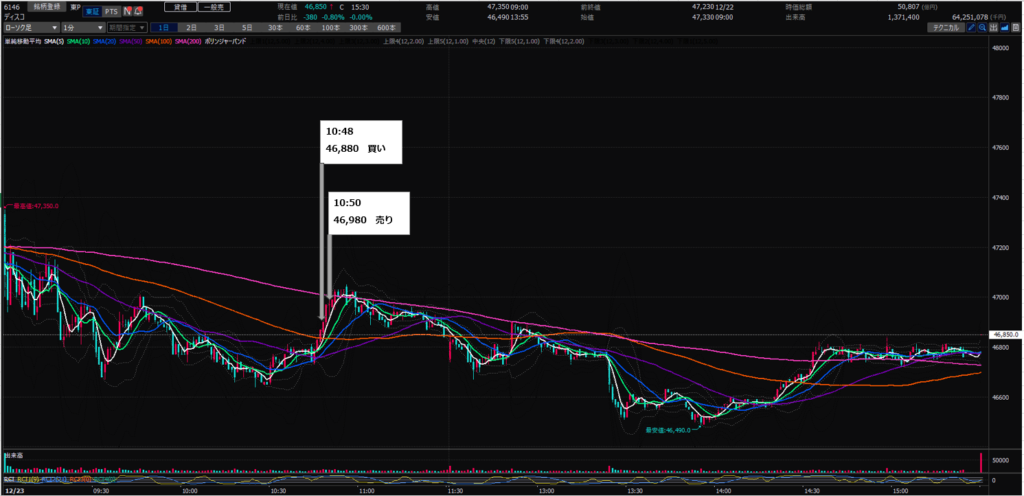Screen dimensions: 1024x496
Task: Click the document list icon at far right
Action: point(1015,28)
